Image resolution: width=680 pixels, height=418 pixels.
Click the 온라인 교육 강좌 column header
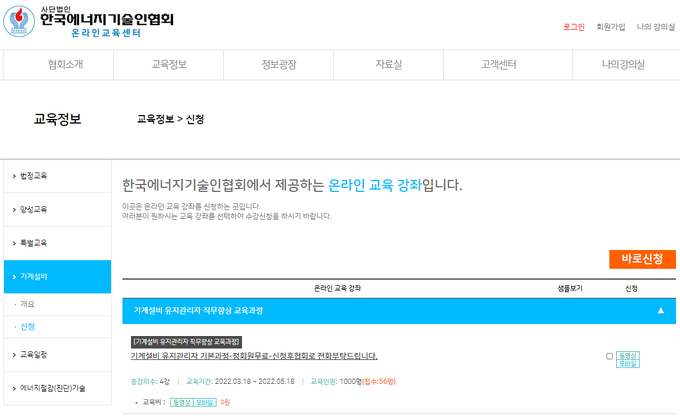tap(337, 288)
